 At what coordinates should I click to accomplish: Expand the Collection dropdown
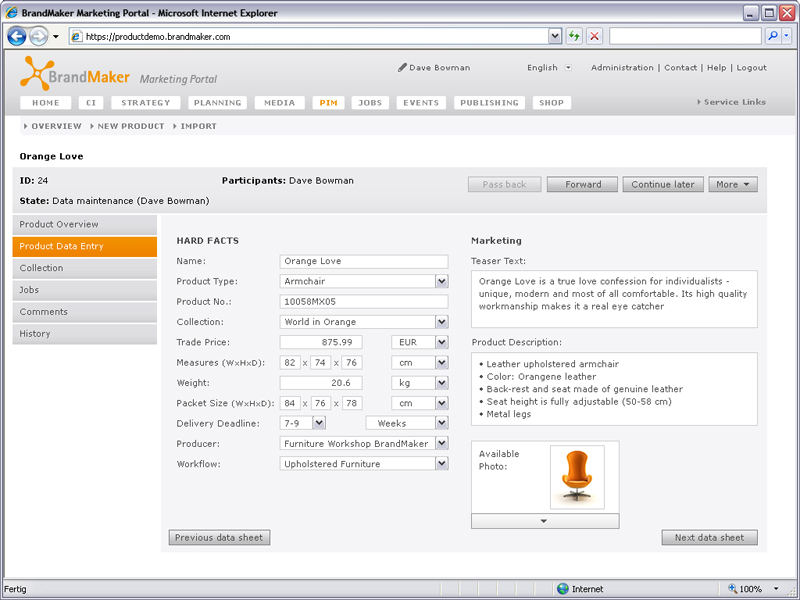442,322
